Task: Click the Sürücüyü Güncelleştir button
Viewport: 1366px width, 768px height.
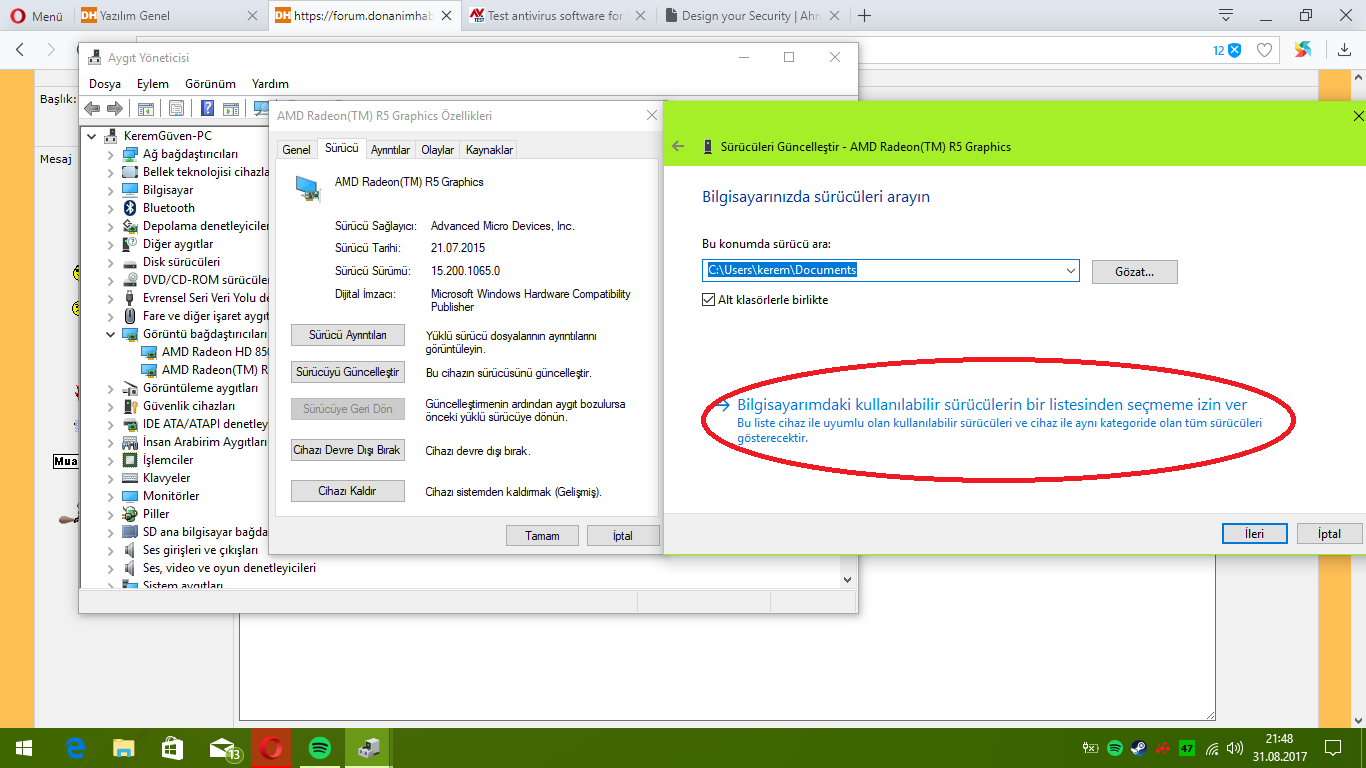Action: tap(347, 372)
